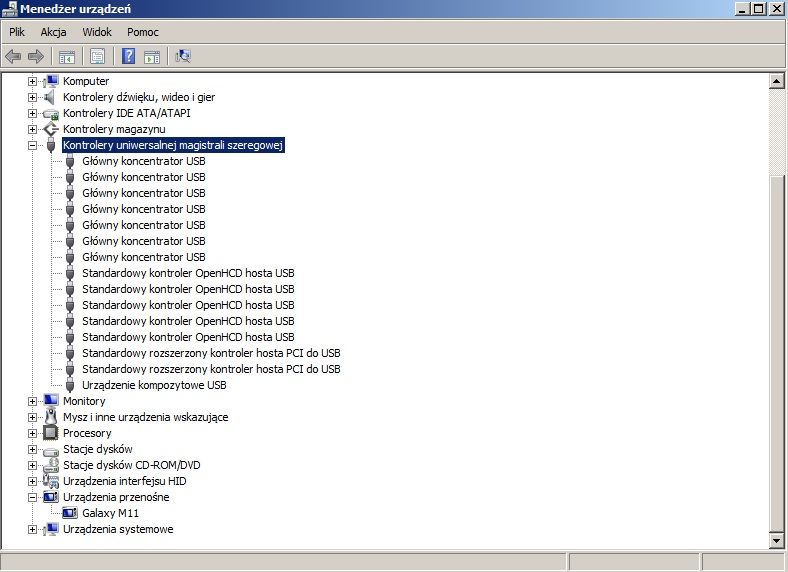Open the Properties toolbar icon

tap(97, 56)
